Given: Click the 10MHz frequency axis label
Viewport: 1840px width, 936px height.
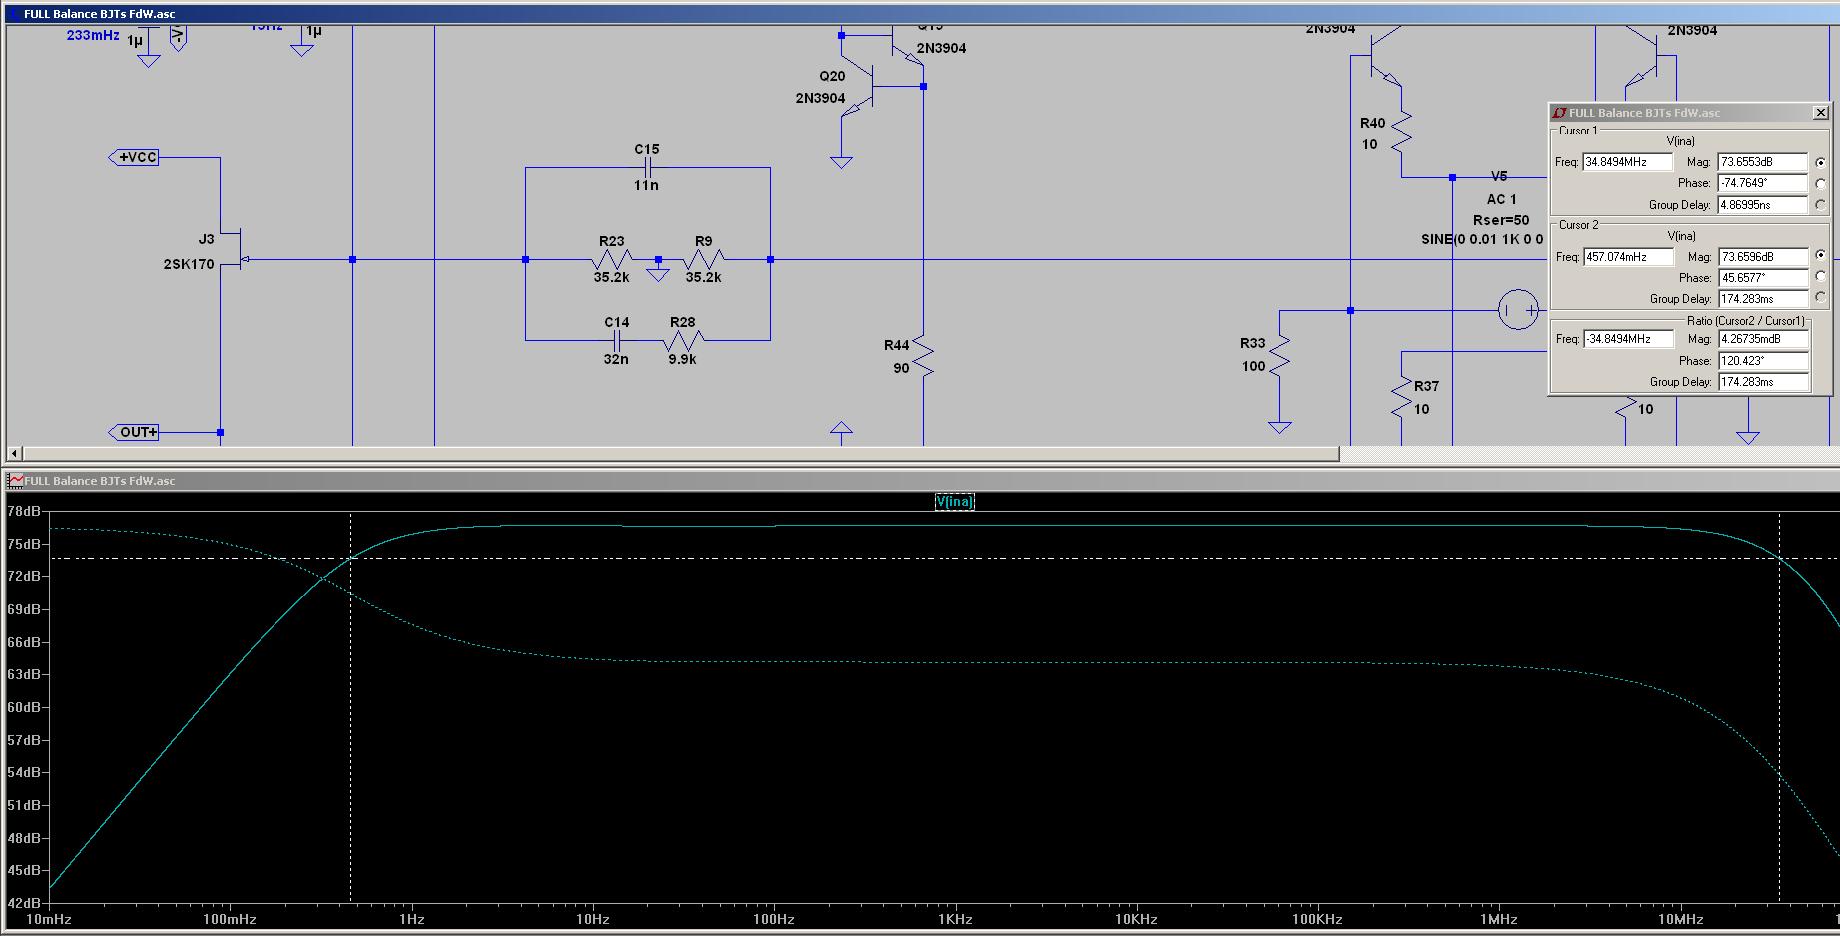Looking at the screenshot, I should coord(1680,919).
